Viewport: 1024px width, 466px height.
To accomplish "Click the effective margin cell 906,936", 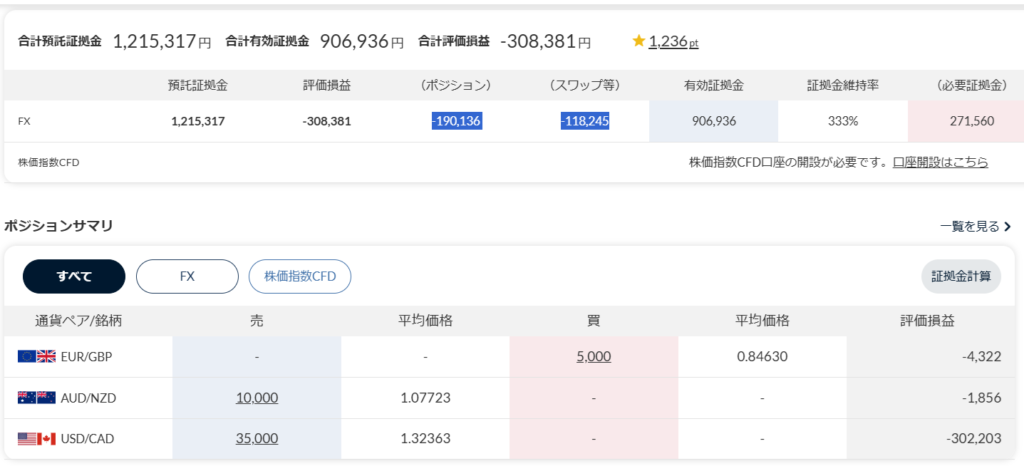I will click(x=713, y=121).
